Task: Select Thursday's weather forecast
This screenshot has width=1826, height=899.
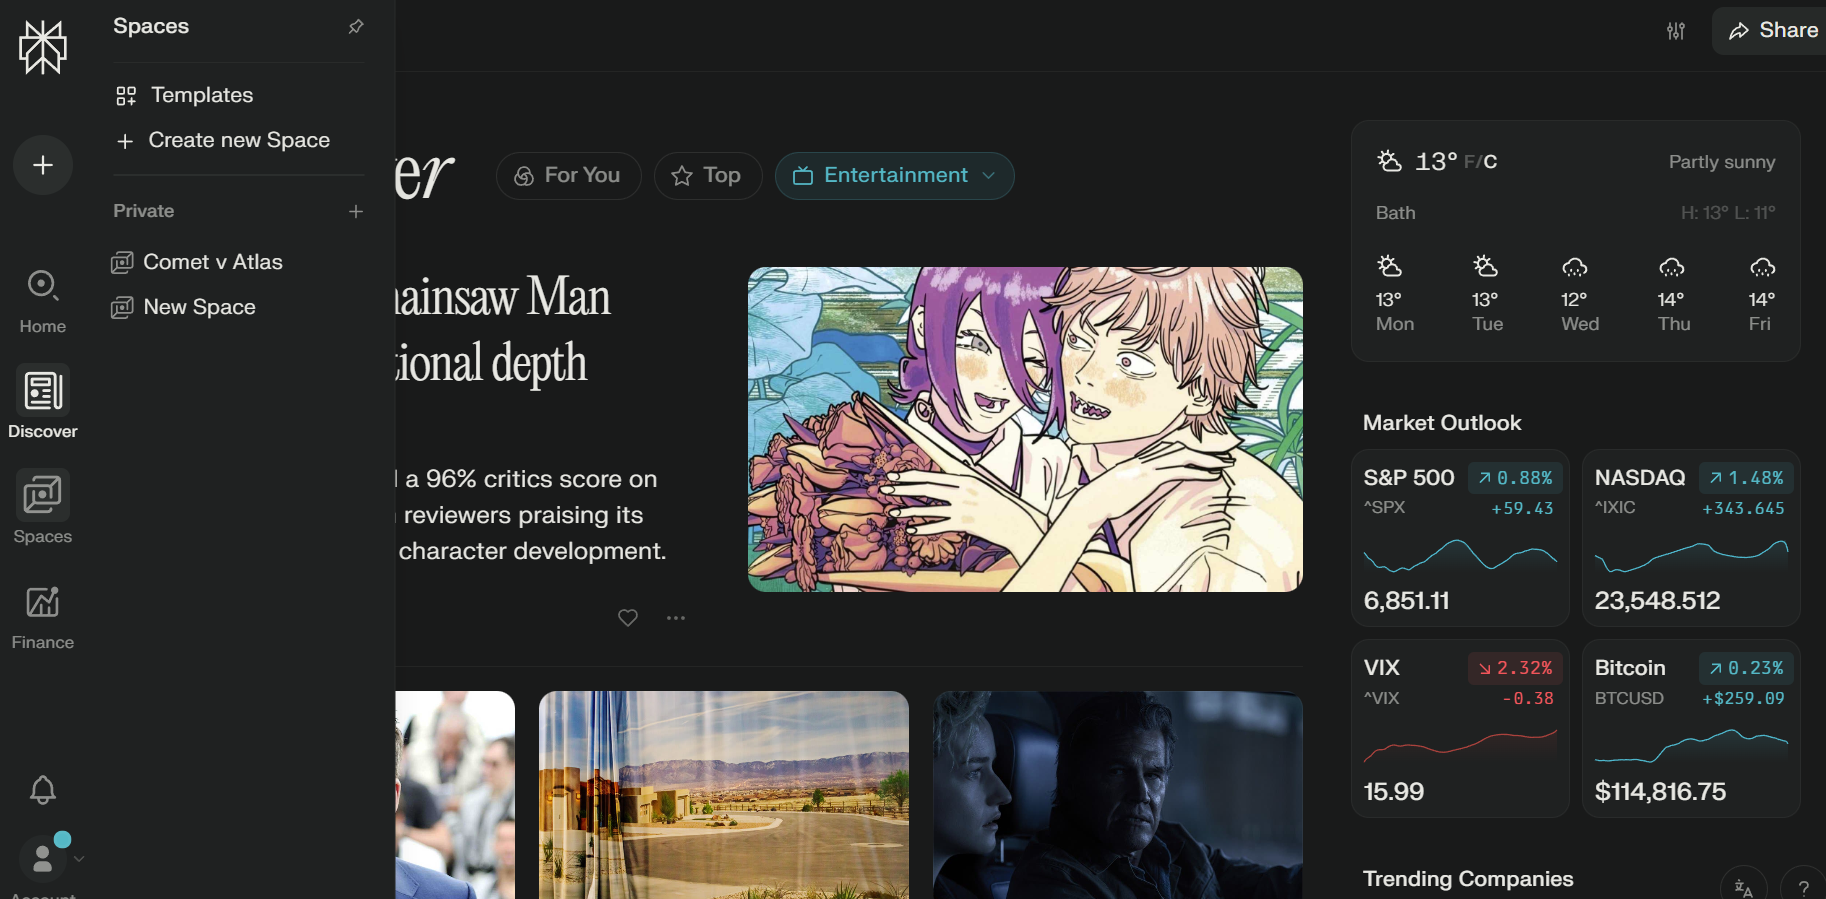Action: coord(1673,295)
